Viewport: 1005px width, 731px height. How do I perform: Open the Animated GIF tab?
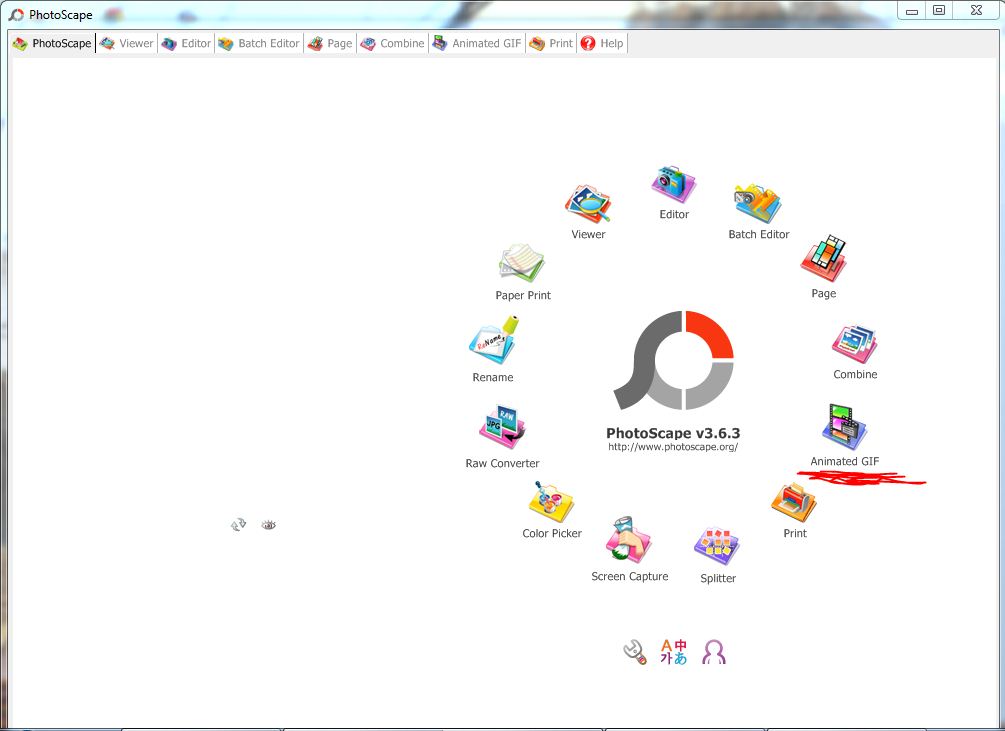(478, 44)
